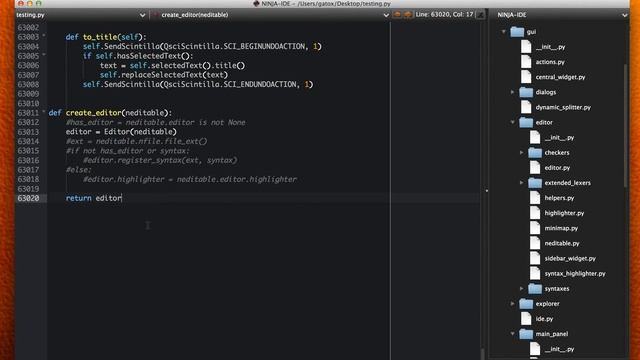Select the central_widget.py file icon
Viewport: 640px width, 360px height.
click(526, 77)
